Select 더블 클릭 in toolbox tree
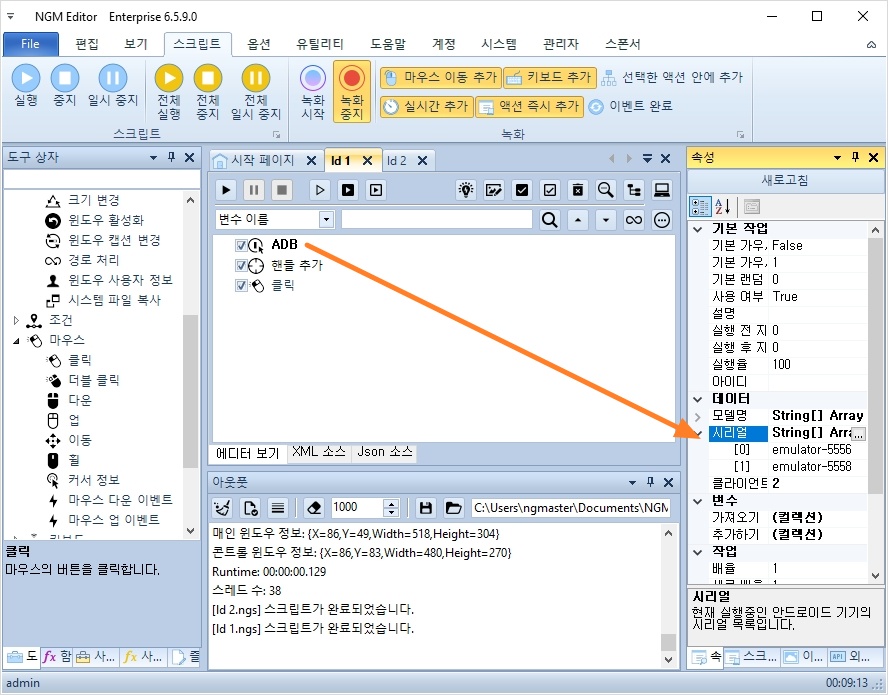The image size is (888, 695). (93, 380)
